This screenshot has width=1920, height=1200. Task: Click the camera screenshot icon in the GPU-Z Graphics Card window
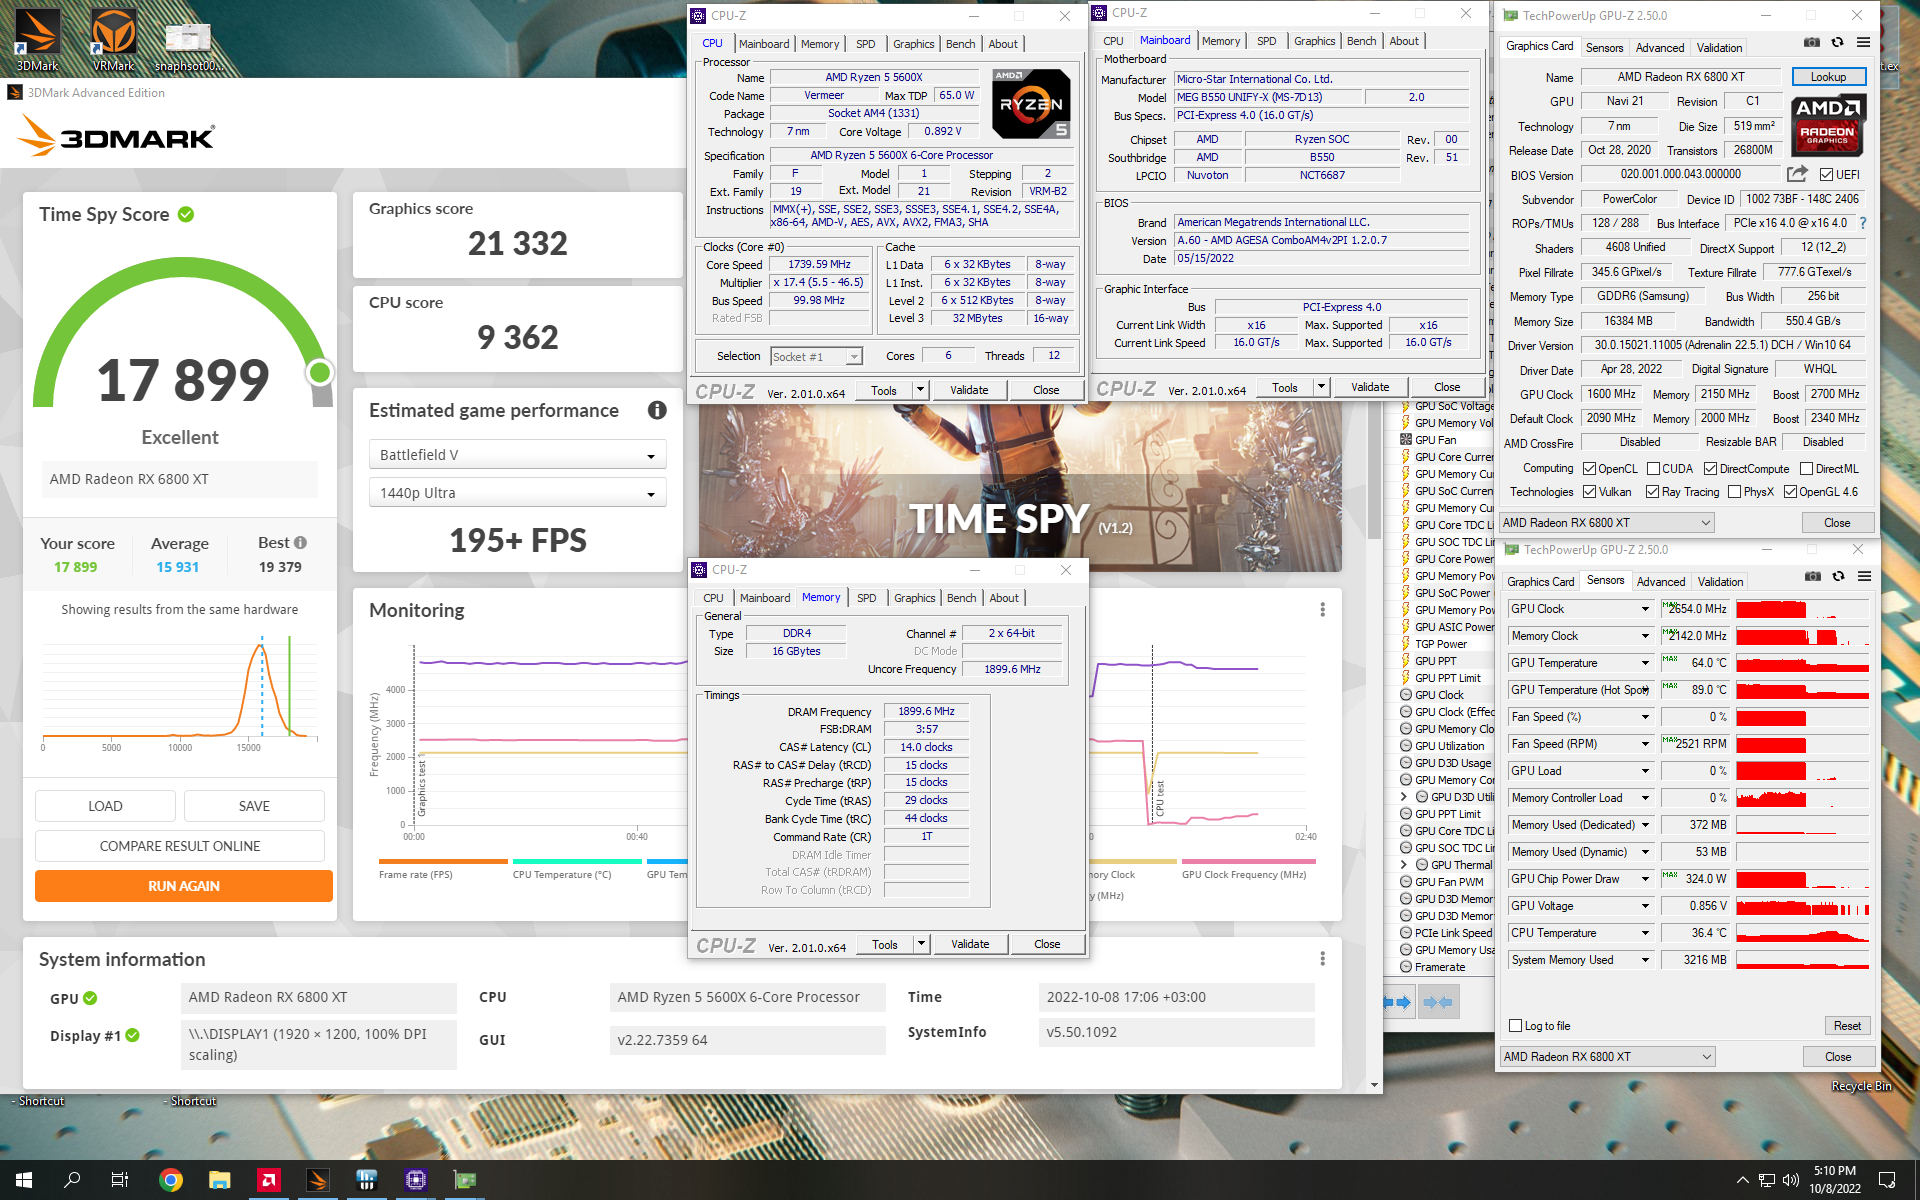click(x=1811, y=43)
